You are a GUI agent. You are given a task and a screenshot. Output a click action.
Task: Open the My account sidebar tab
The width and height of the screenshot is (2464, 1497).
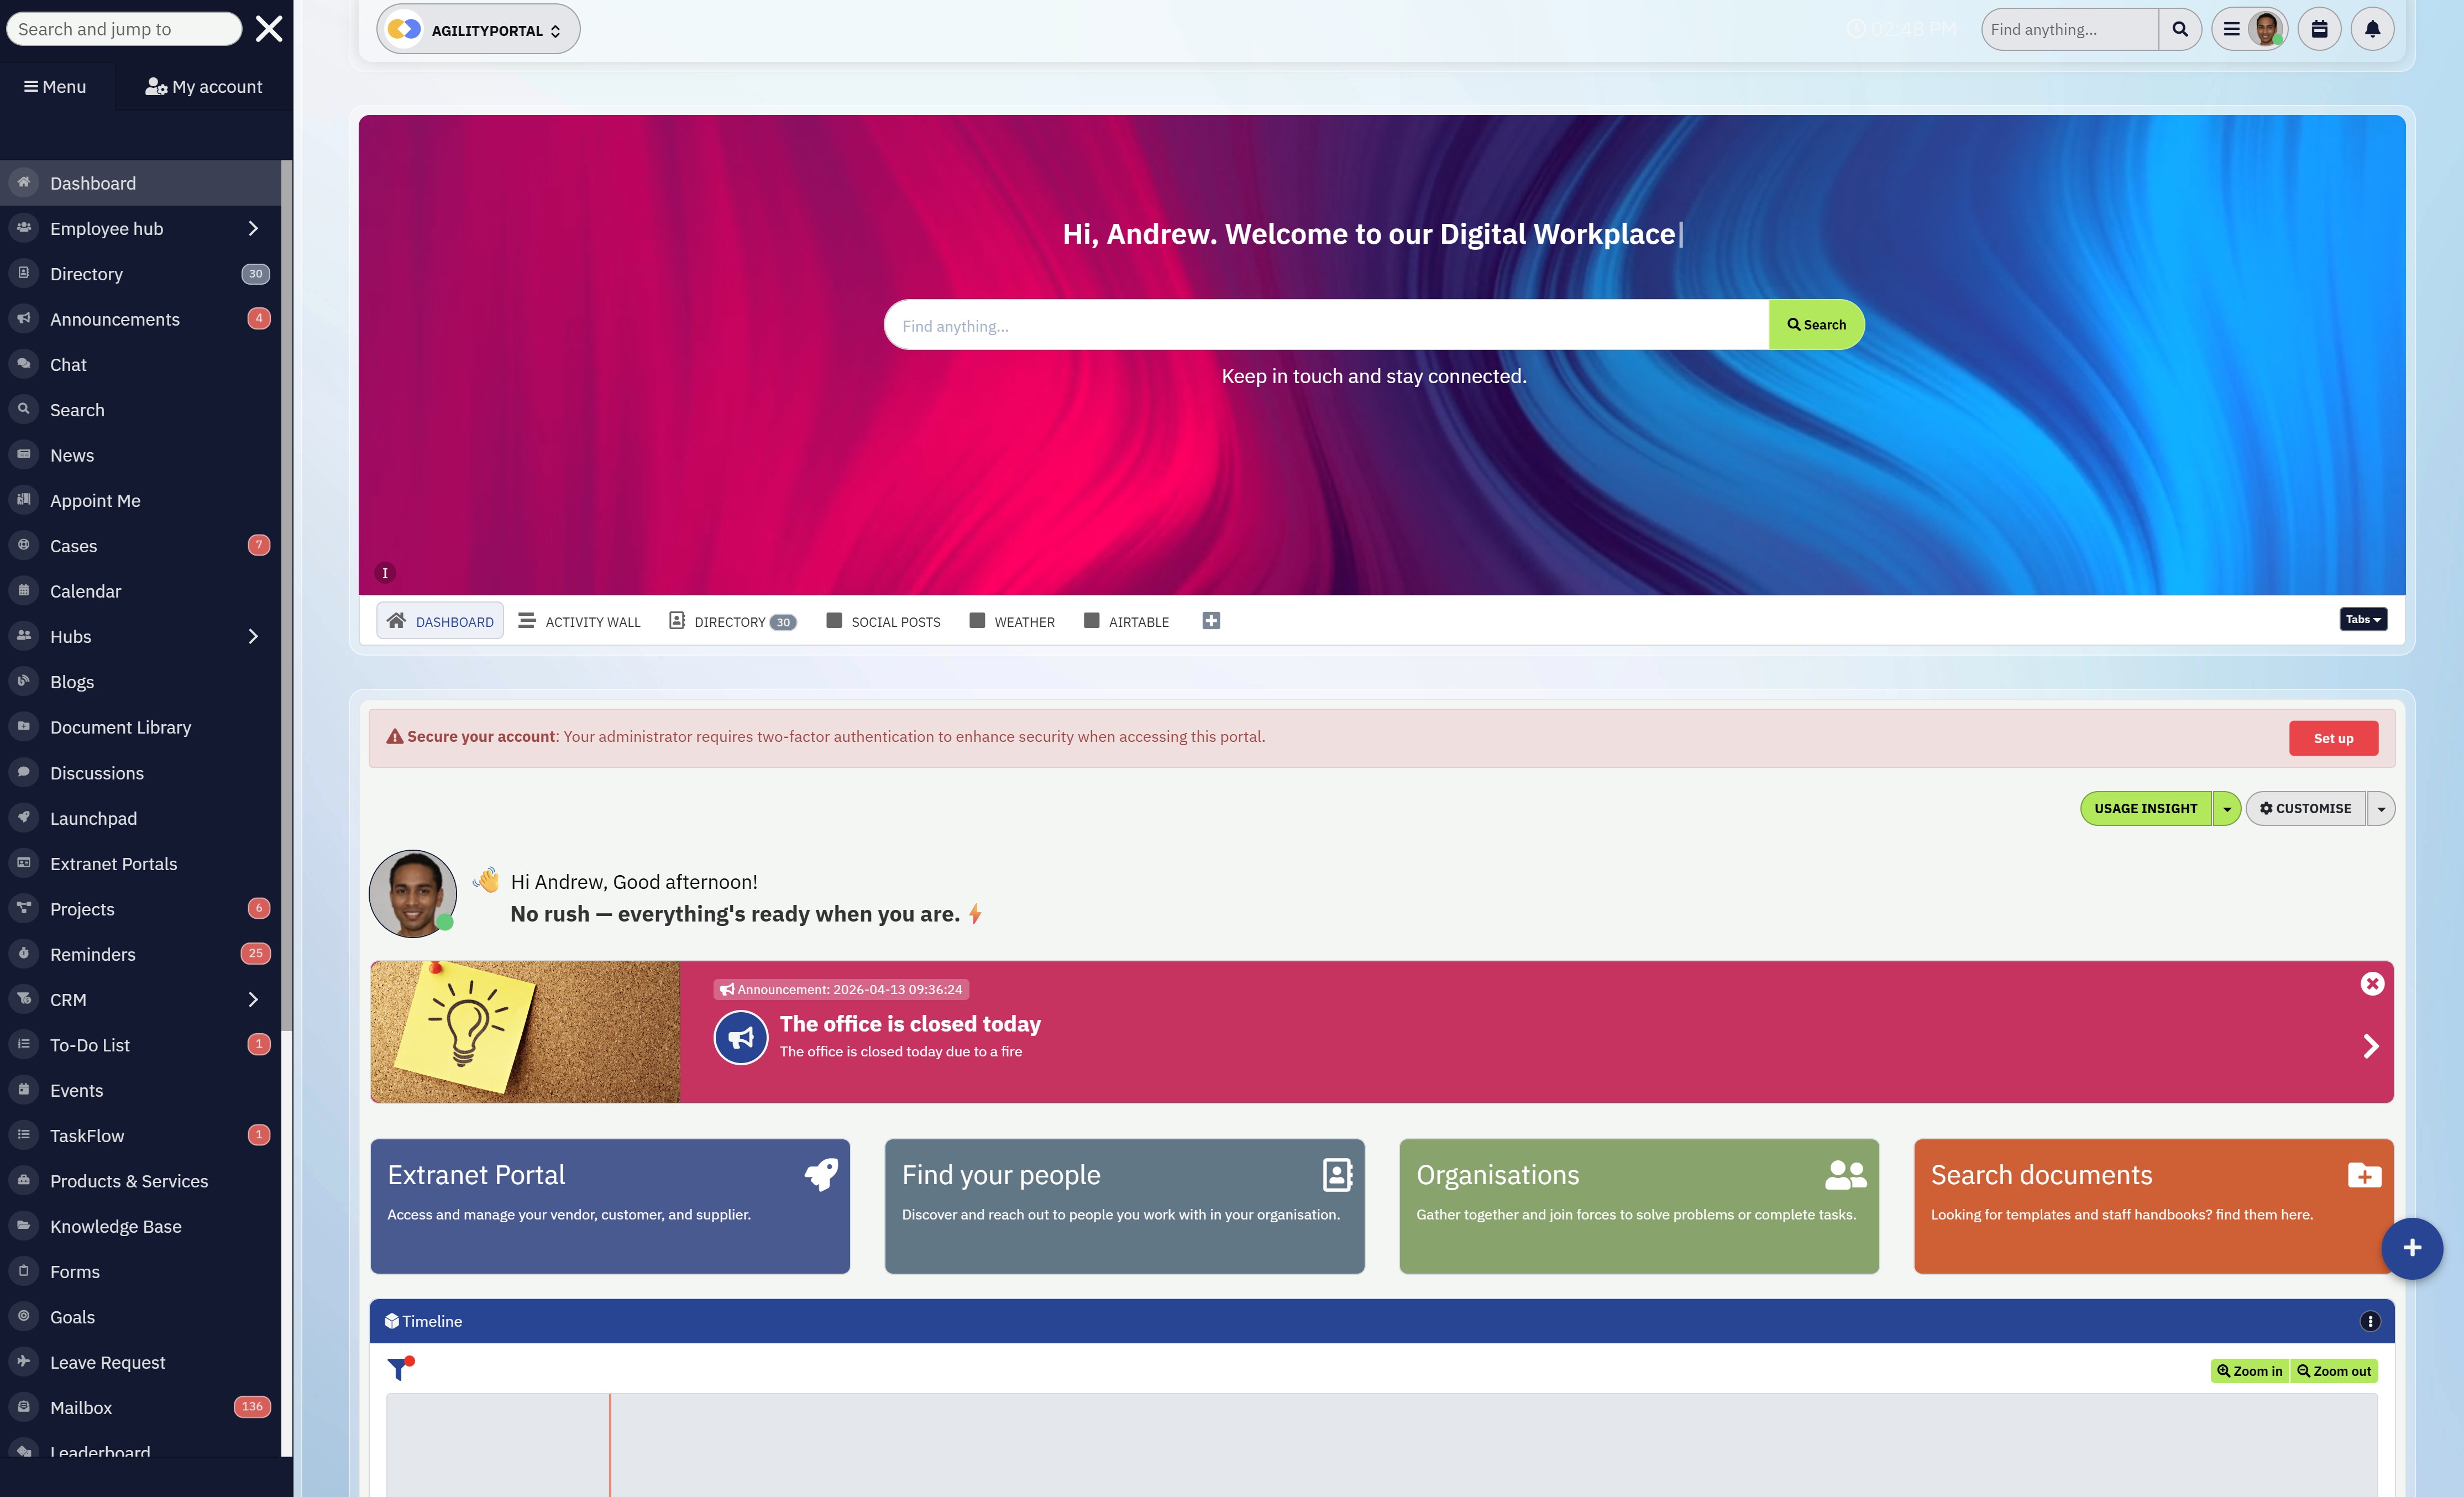pyautogui.click(x=204, y=87)
